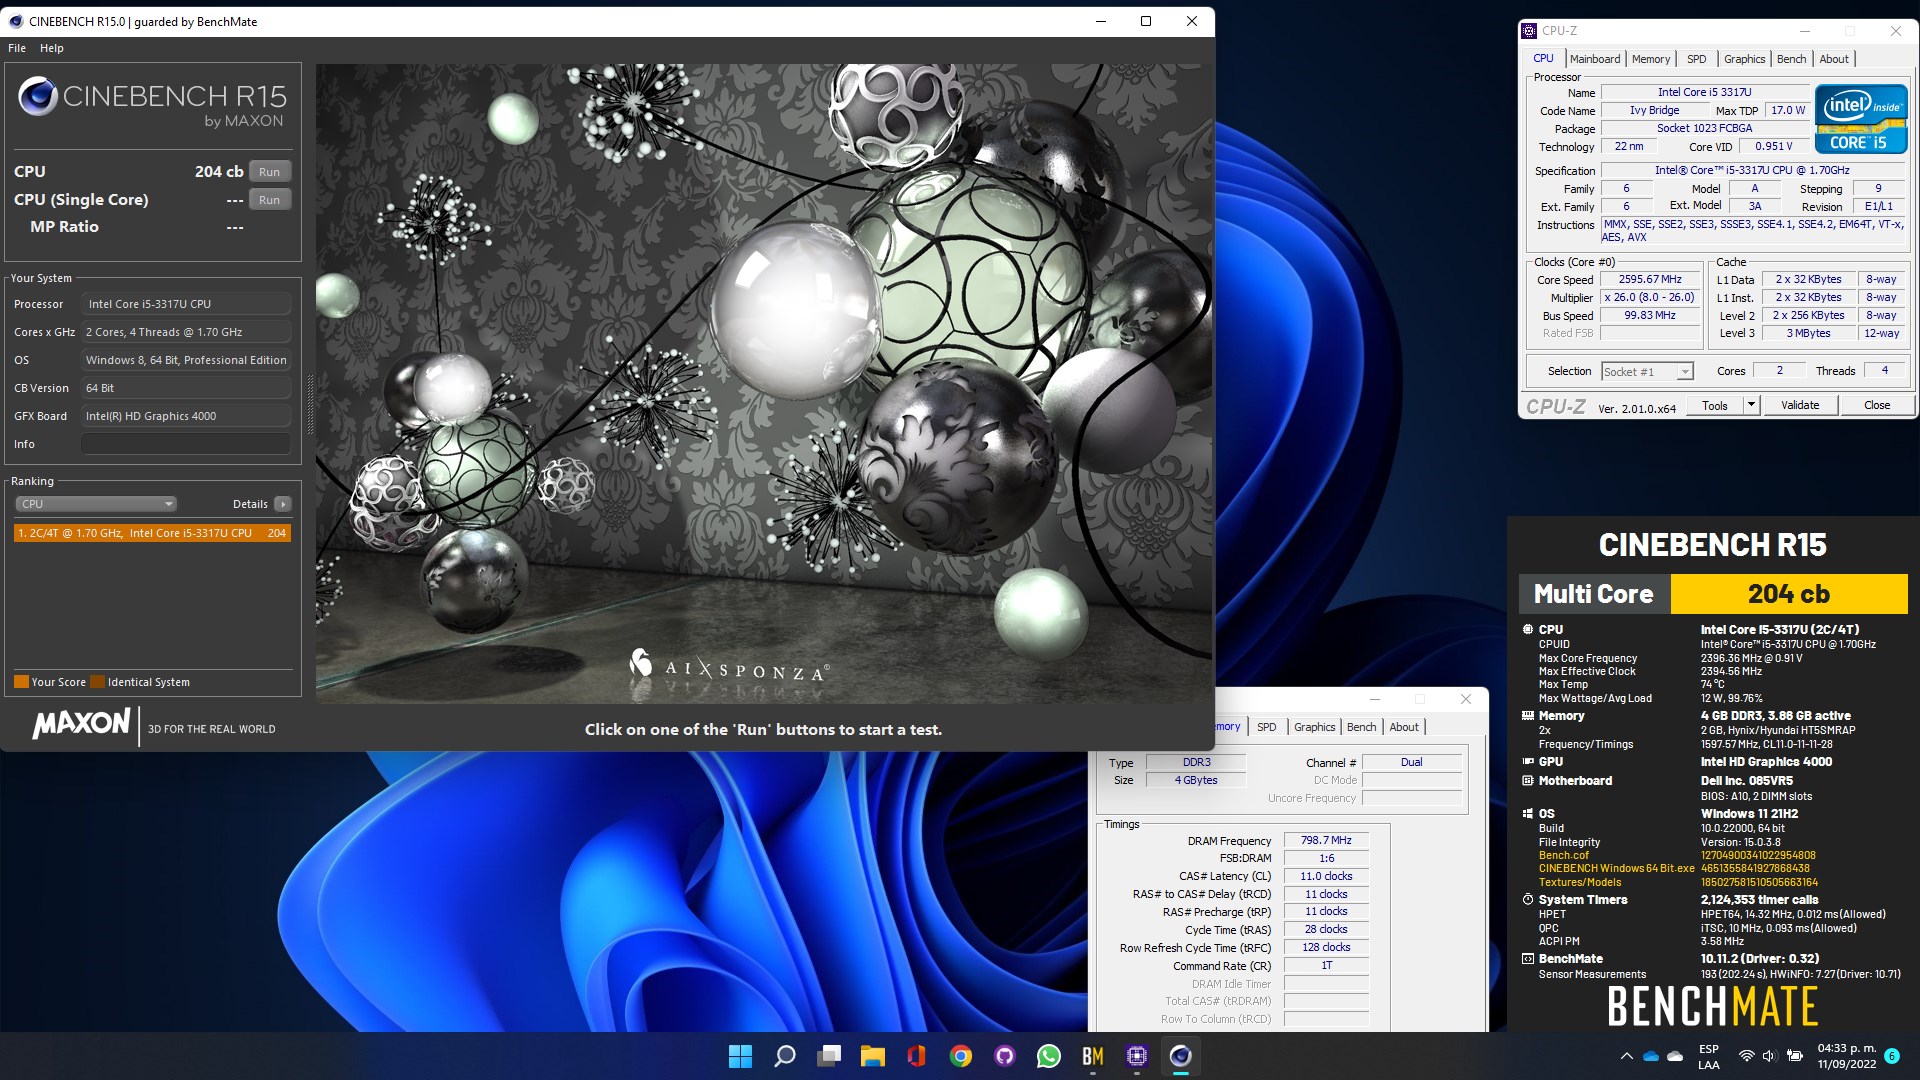Open the ESP LAA language input switcher
This screenshot has height=1080, width=1920.
coord(1709,1056)
